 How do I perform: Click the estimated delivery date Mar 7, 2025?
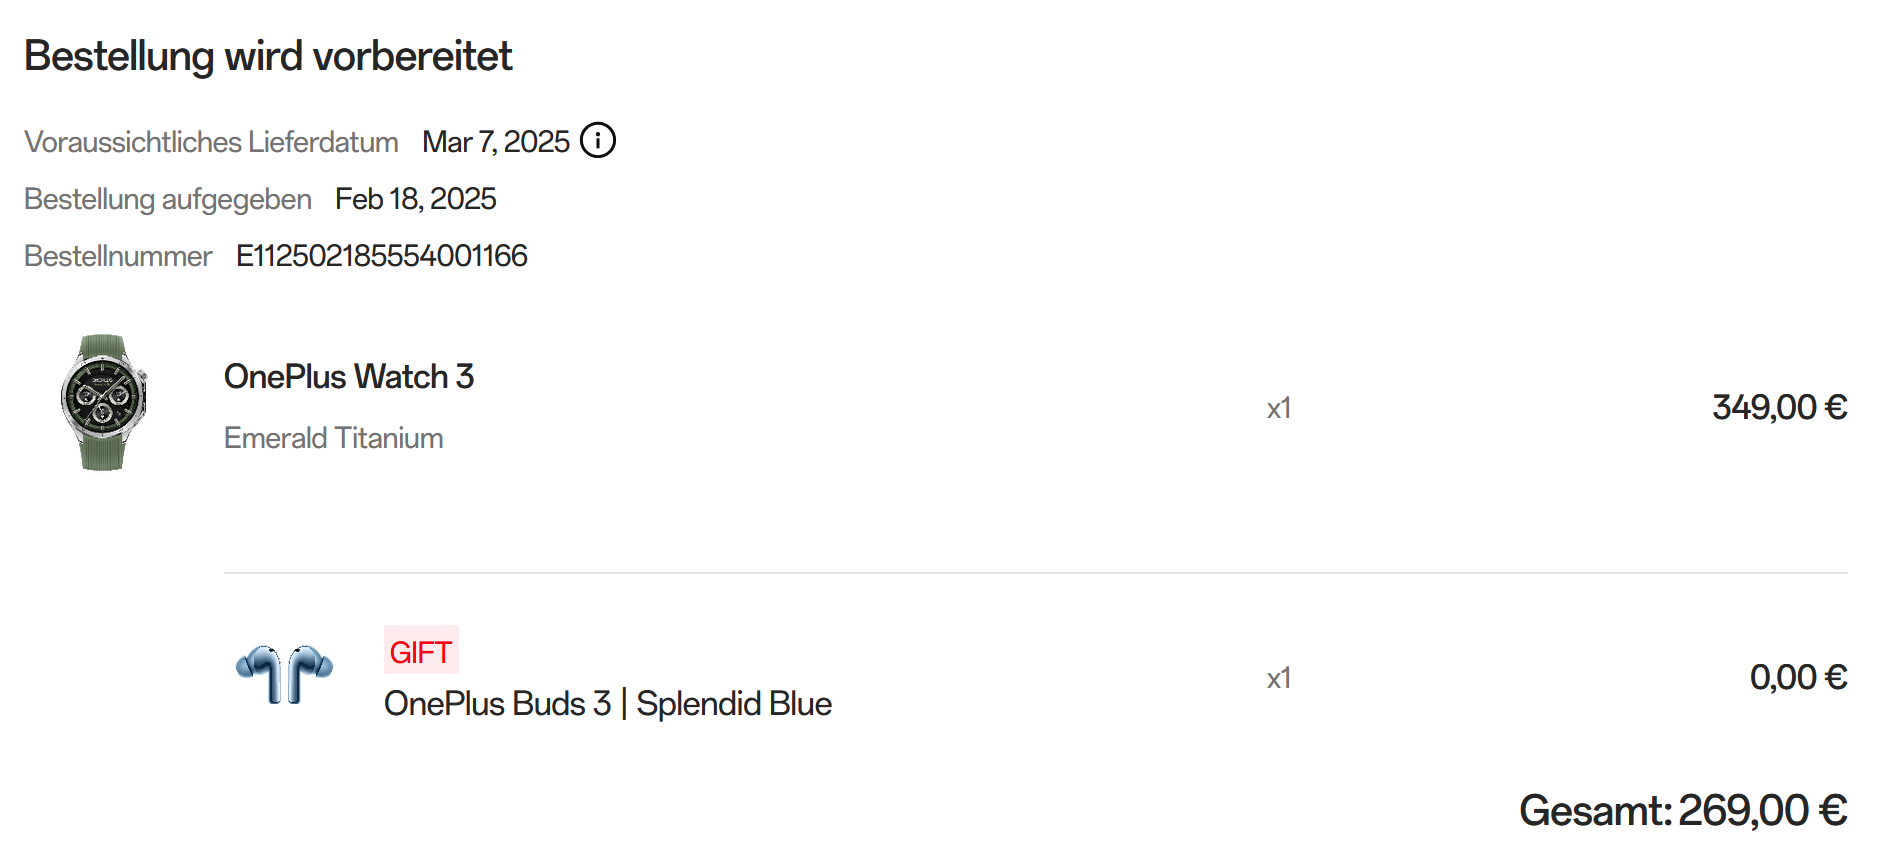[x=496, y=142]
